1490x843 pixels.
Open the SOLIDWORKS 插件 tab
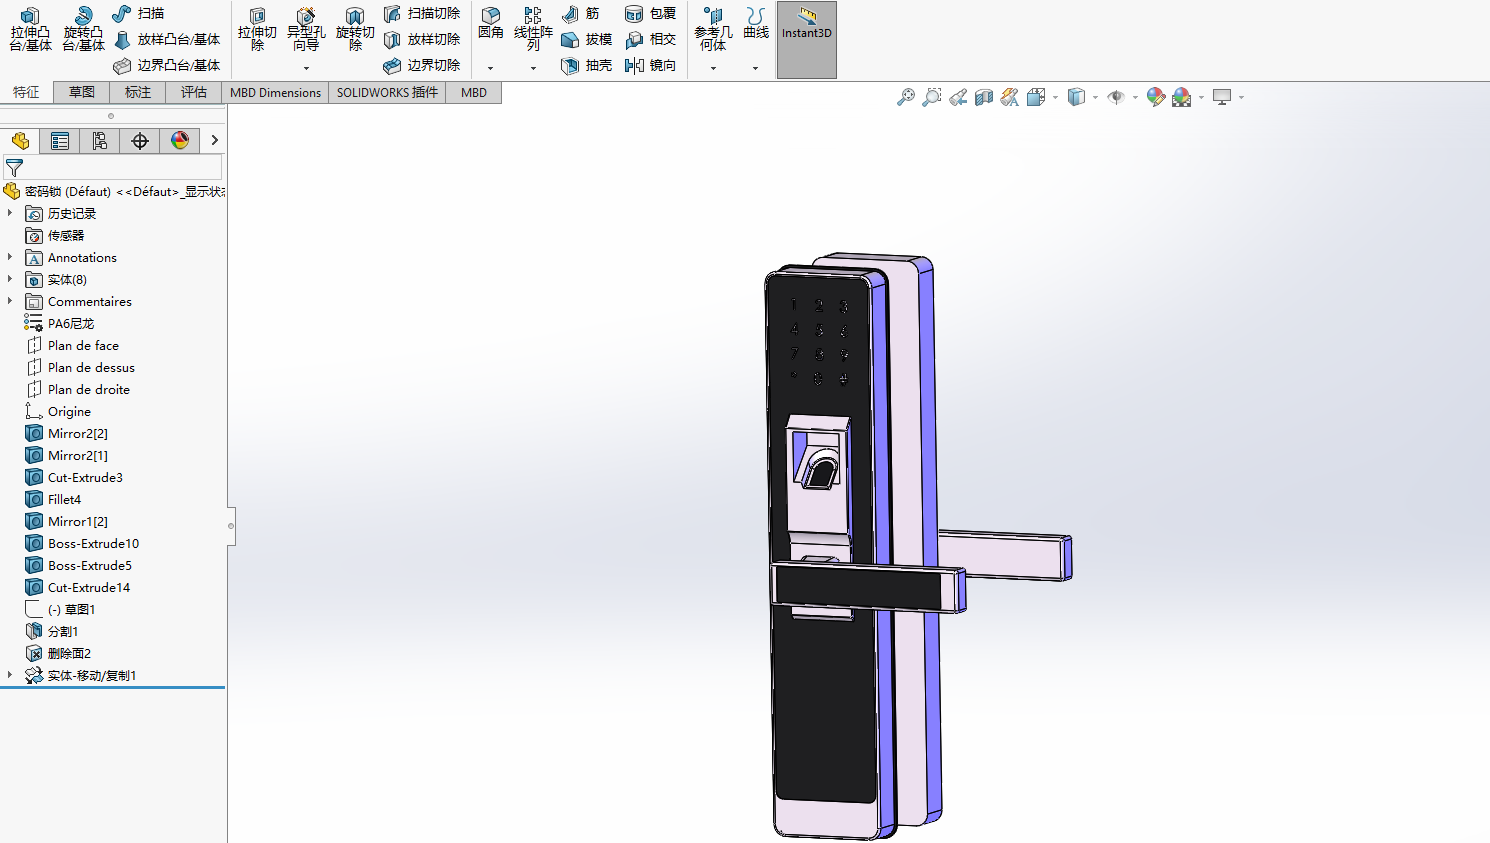tap(387, 92)
